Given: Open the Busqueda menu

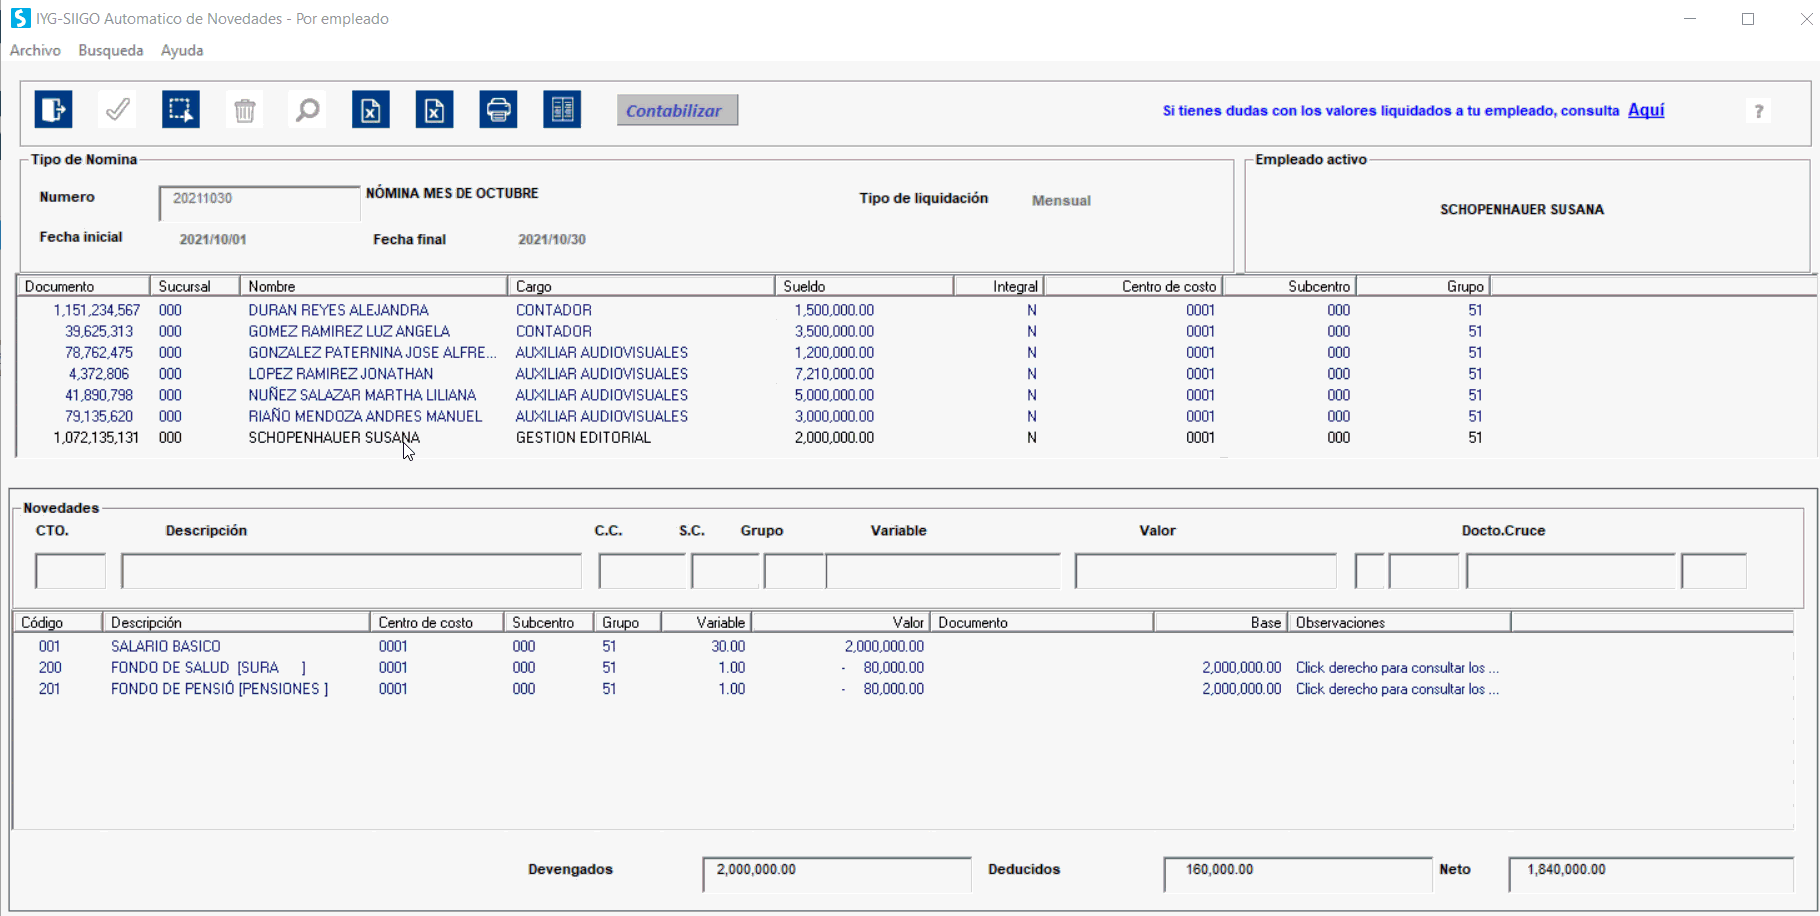Looking at the screenshot, I should 110,50.
